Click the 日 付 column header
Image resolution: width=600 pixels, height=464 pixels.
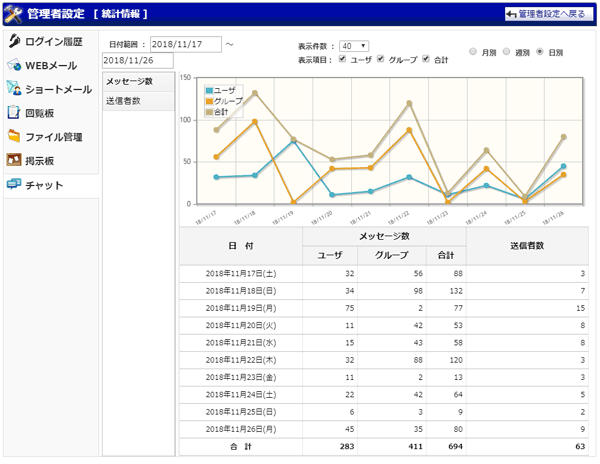[241, 246]
